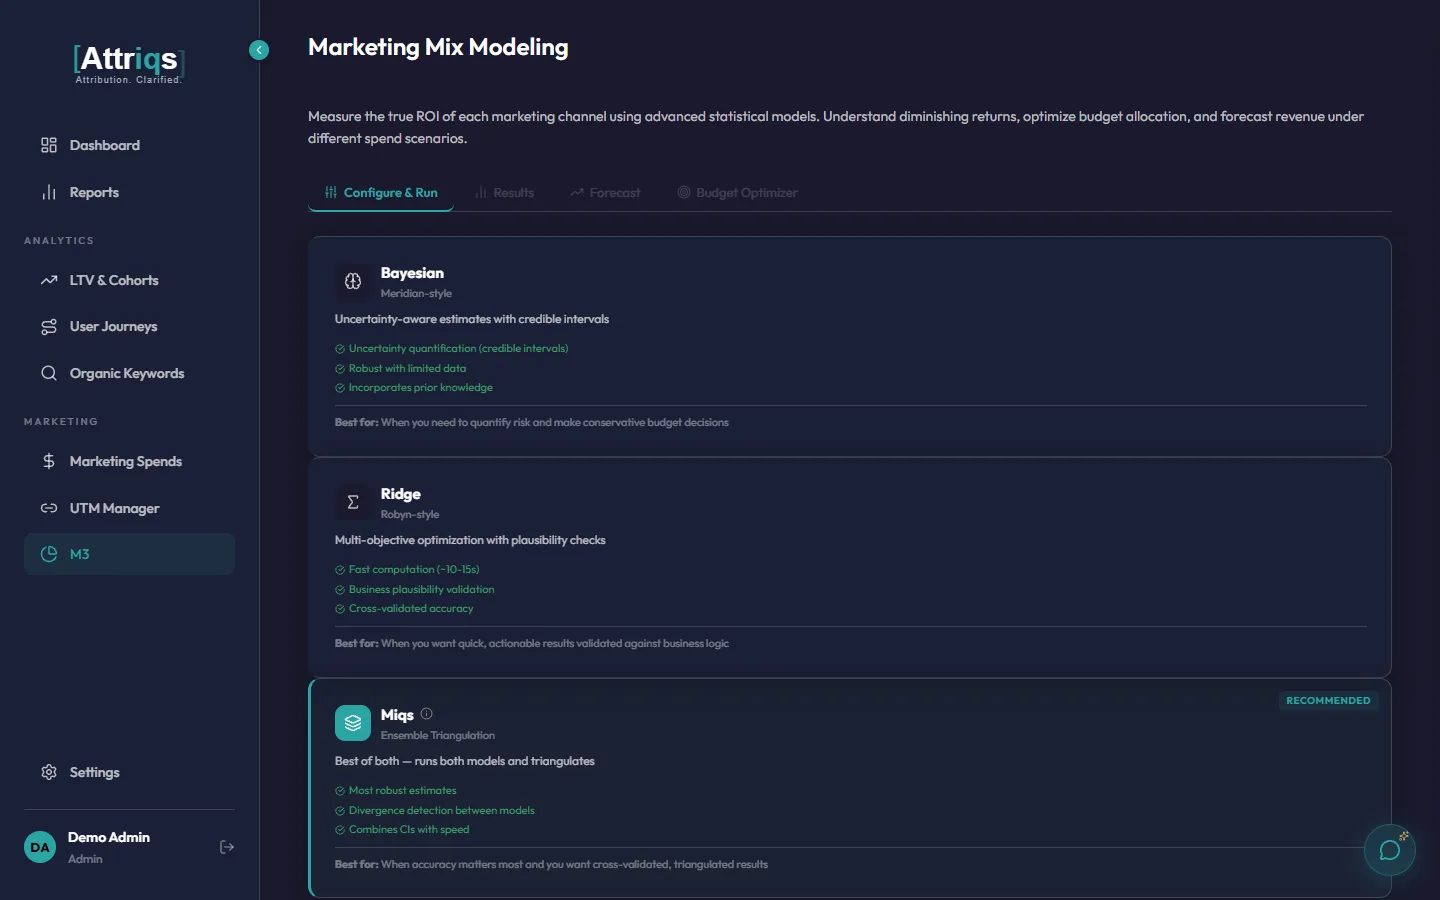Screen dimensions: 1440x900
Task: Select the Bayesian Meridian-style model card
Action: 849,346
